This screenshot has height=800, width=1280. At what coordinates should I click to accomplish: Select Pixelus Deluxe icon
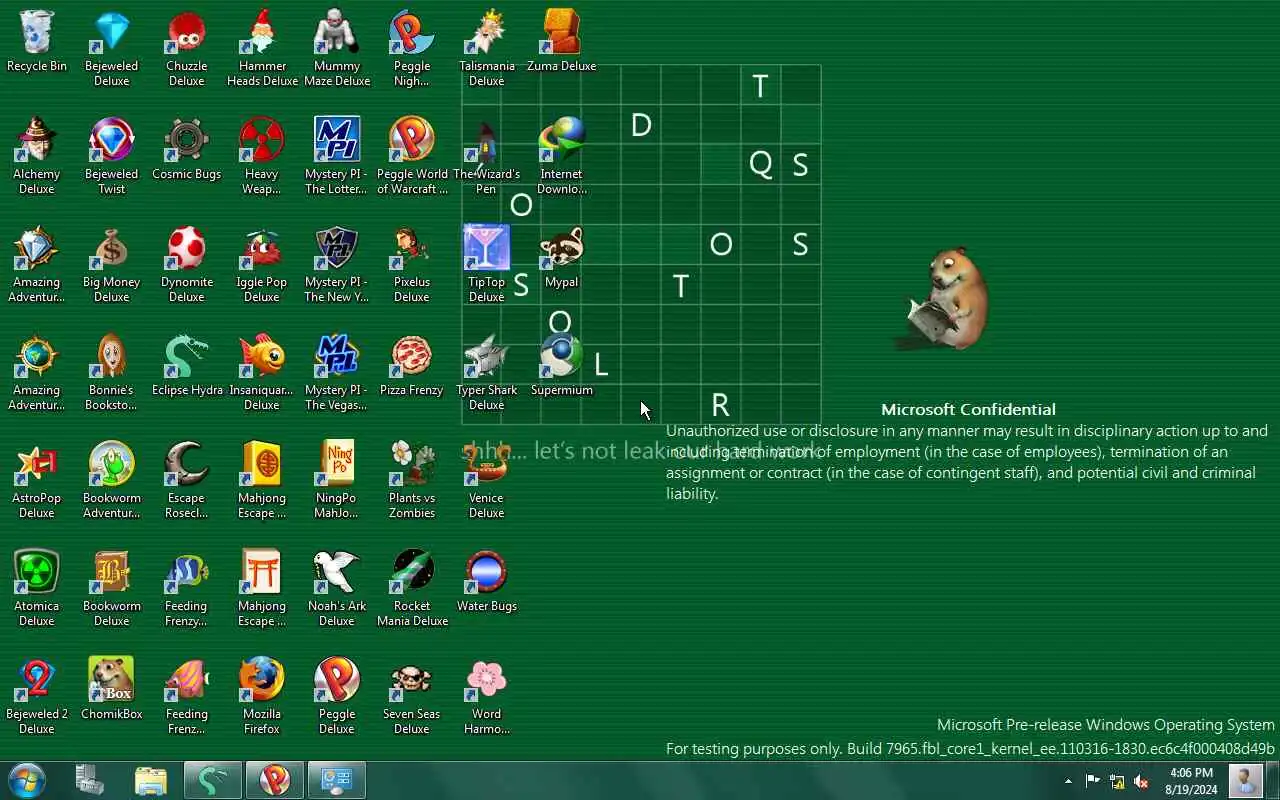[412, 264]
